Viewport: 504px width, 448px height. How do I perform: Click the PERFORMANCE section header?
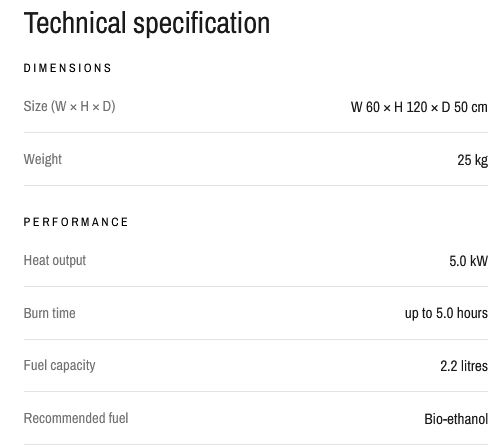click(76, 222)
